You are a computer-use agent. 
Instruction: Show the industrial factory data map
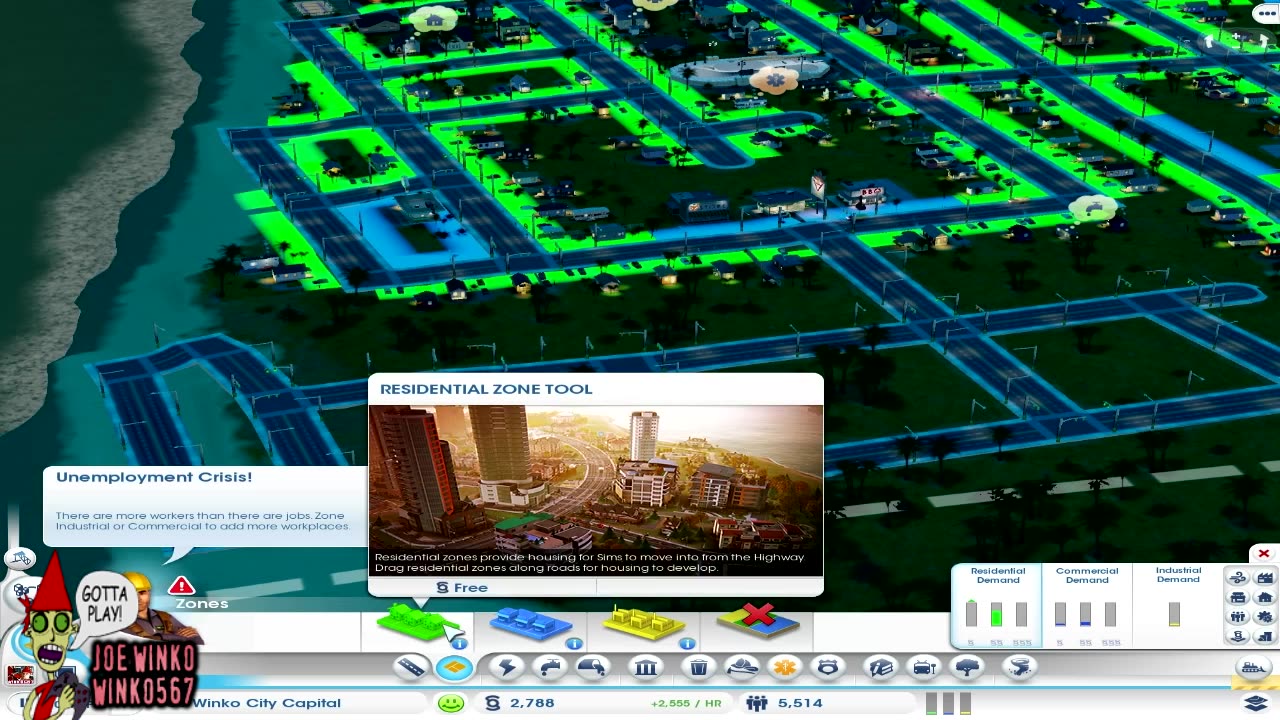click(x=1264, y=578)
